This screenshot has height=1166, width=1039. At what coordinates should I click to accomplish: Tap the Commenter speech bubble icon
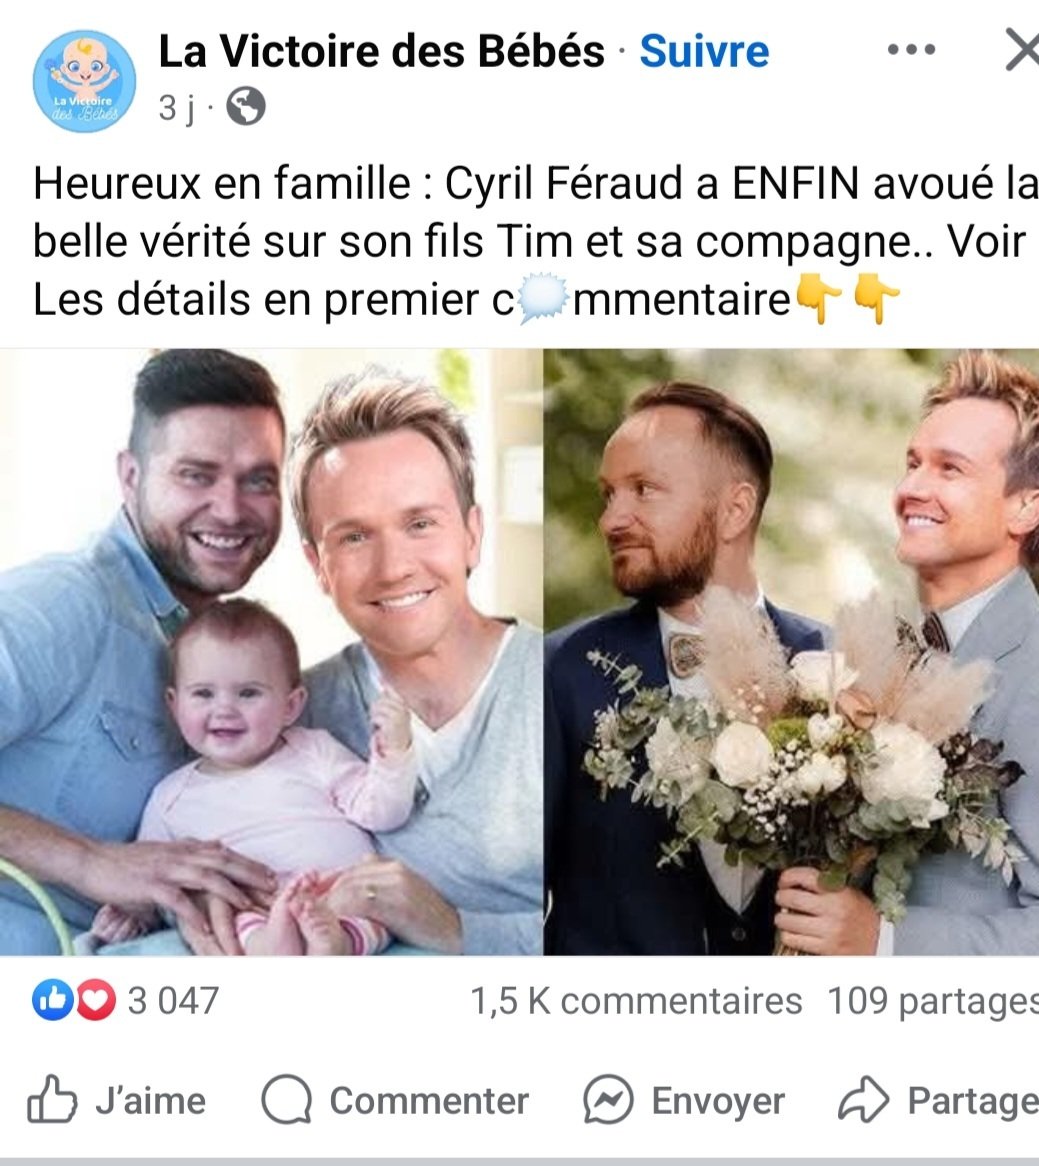pyautogui.click(x=286, y=1099)
